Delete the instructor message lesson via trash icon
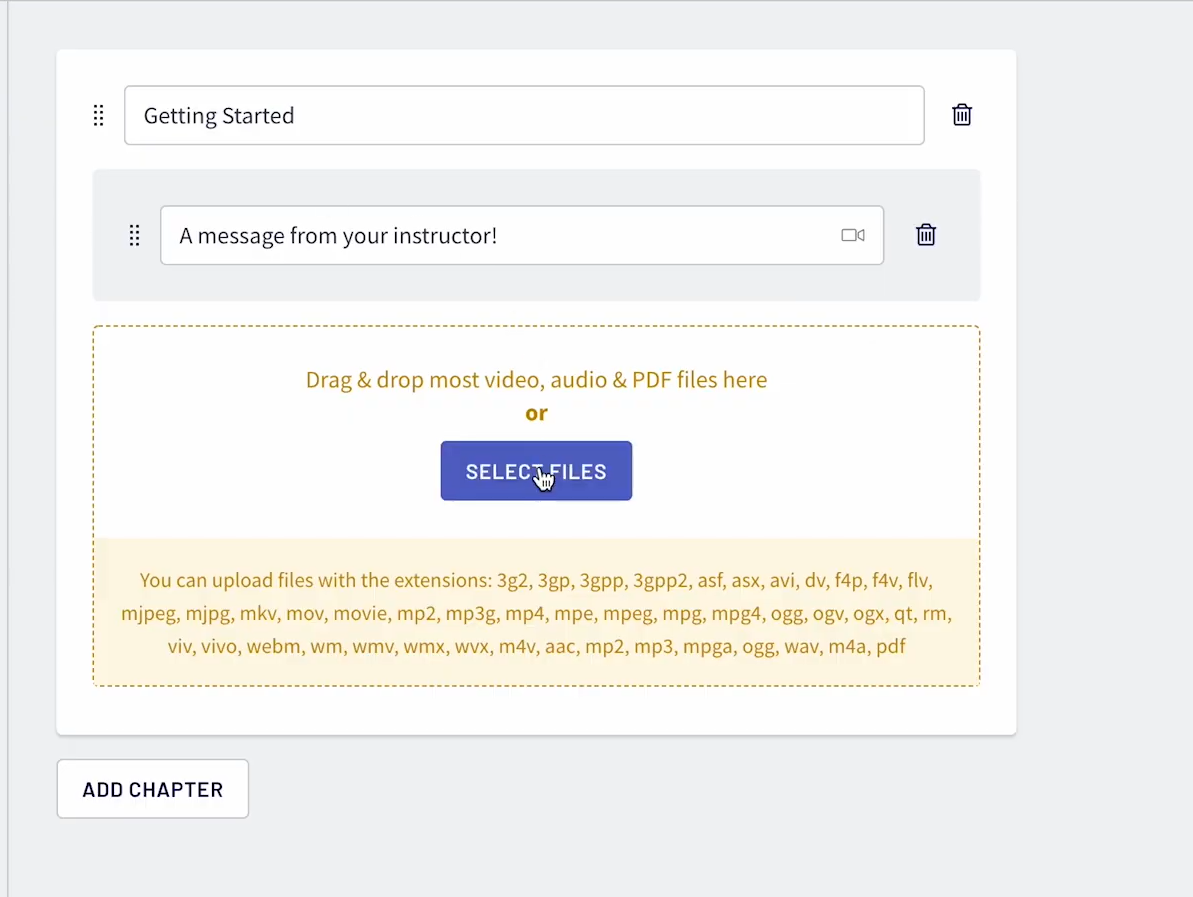The width and height of the screenshot is (1193, 897). tap(925, 235)
